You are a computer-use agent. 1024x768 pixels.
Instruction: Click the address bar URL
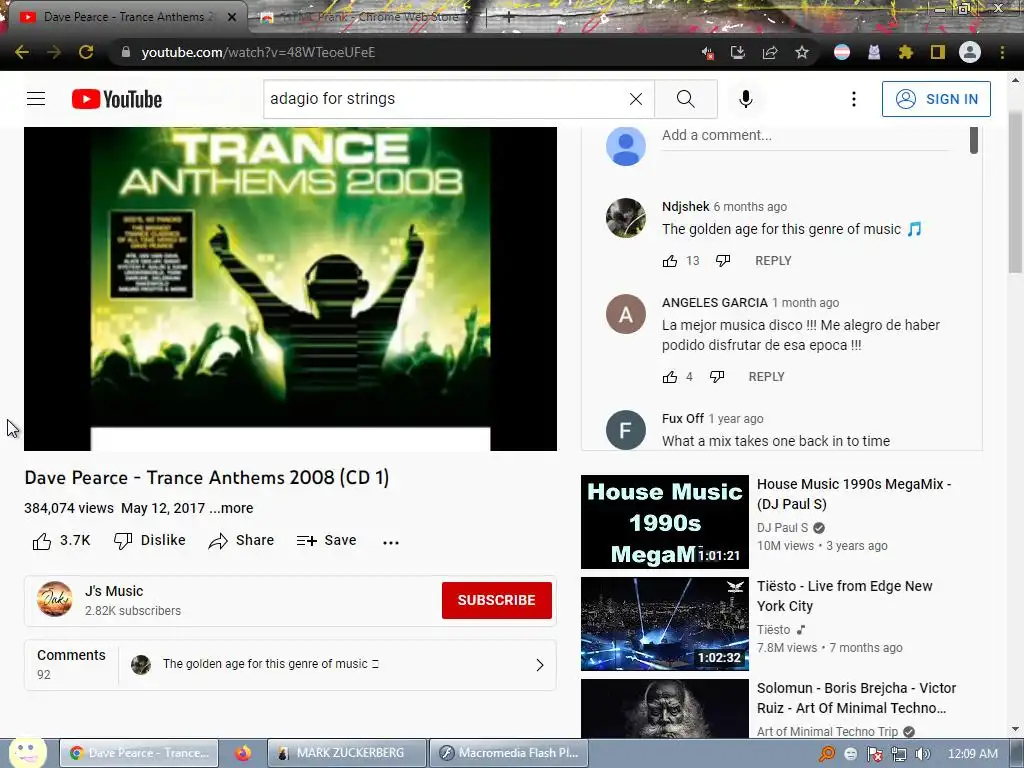click(x=258, y=52)
